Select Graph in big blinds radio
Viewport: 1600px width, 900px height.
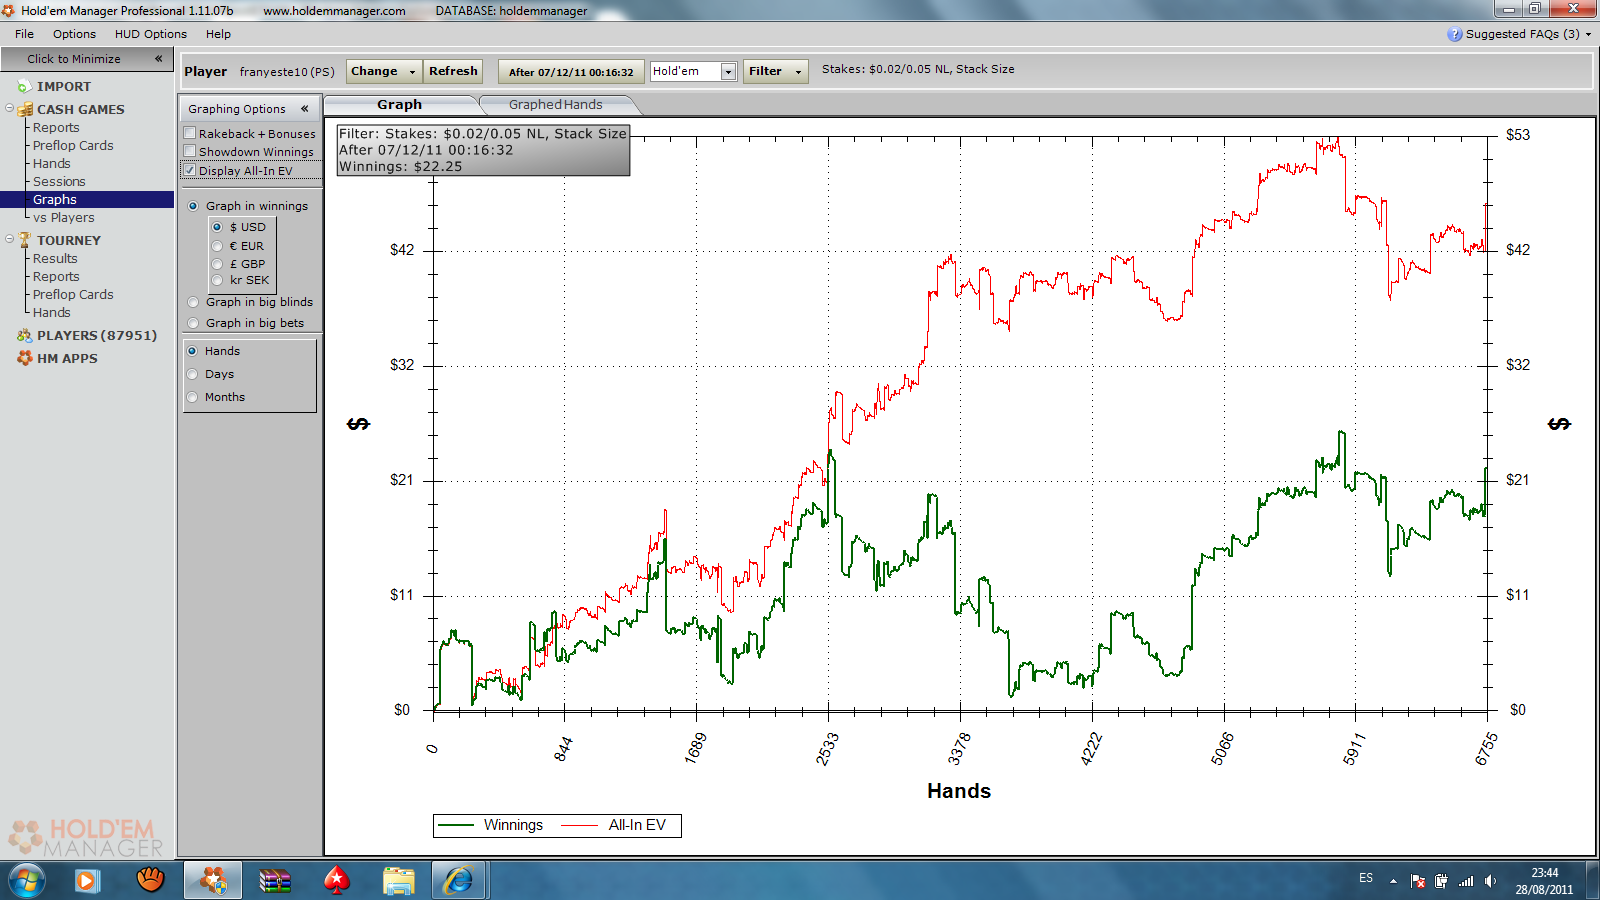tap(193, 302)
